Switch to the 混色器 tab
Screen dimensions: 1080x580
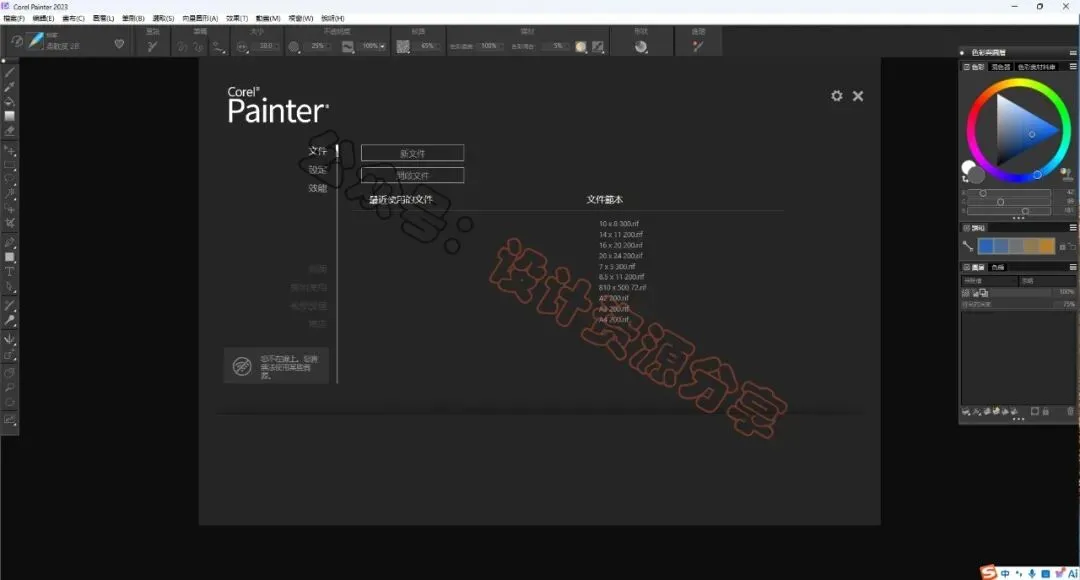pyautogui.click(x=1000, y=67)
